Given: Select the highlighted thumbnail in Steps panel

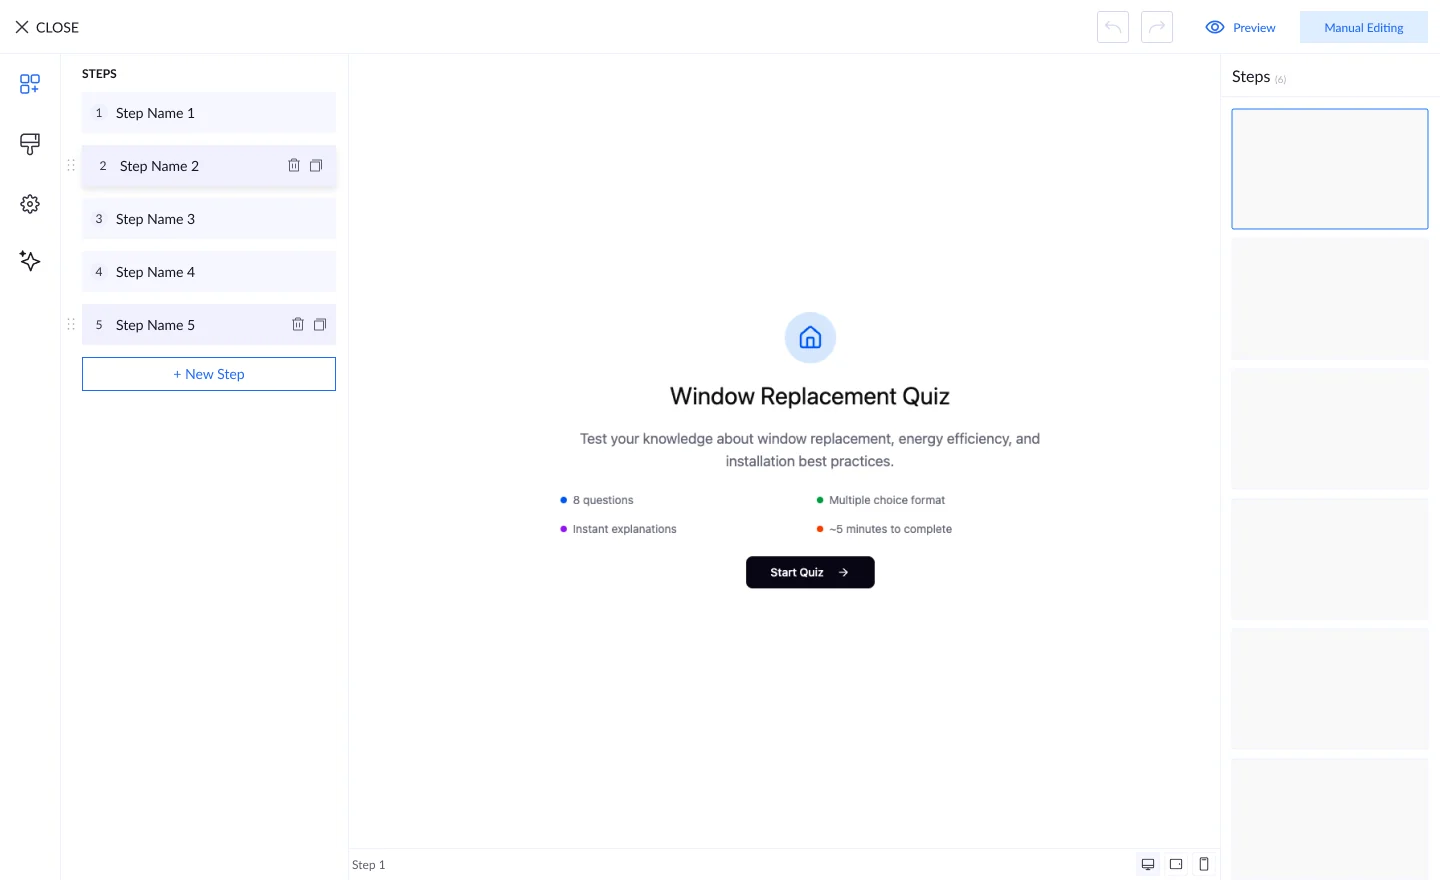Looking at the screenshot, I should [1330, 169].
